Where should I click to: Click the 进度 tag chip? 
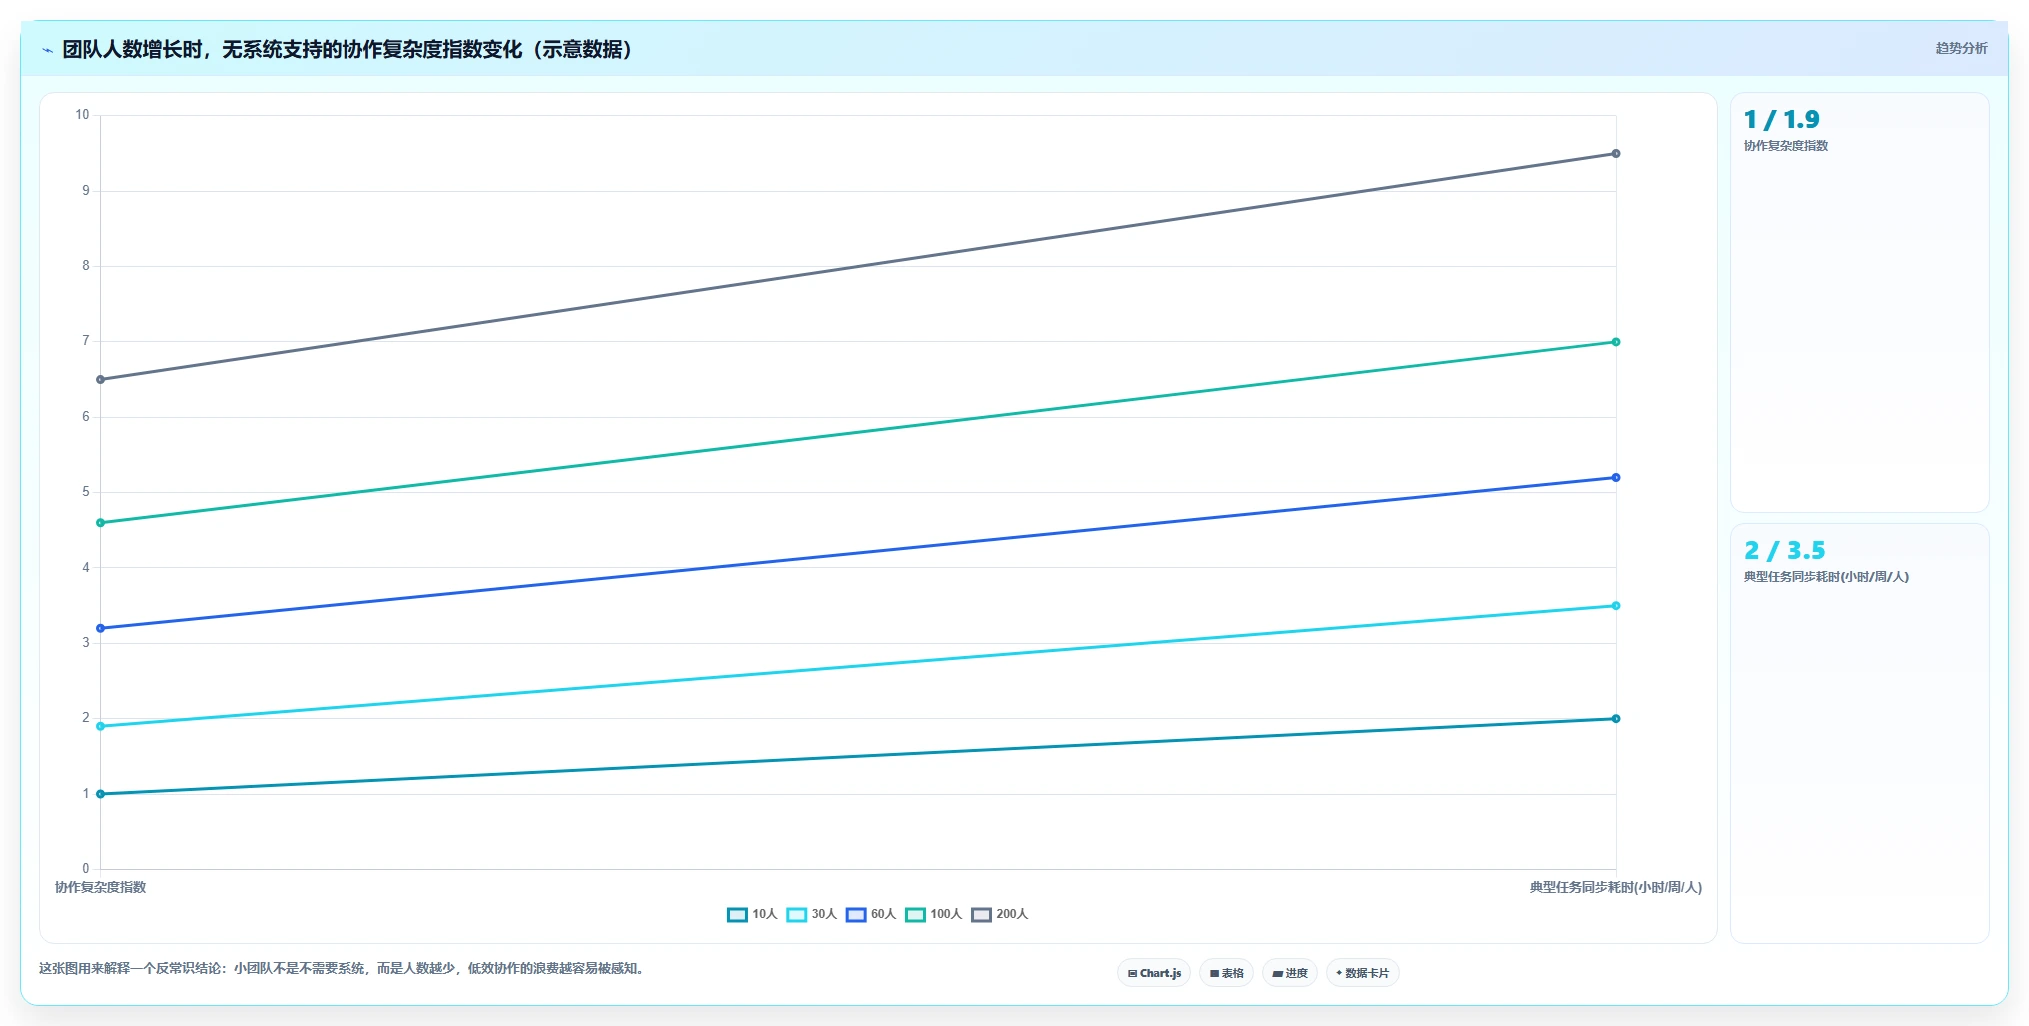tap(1290, 973)
